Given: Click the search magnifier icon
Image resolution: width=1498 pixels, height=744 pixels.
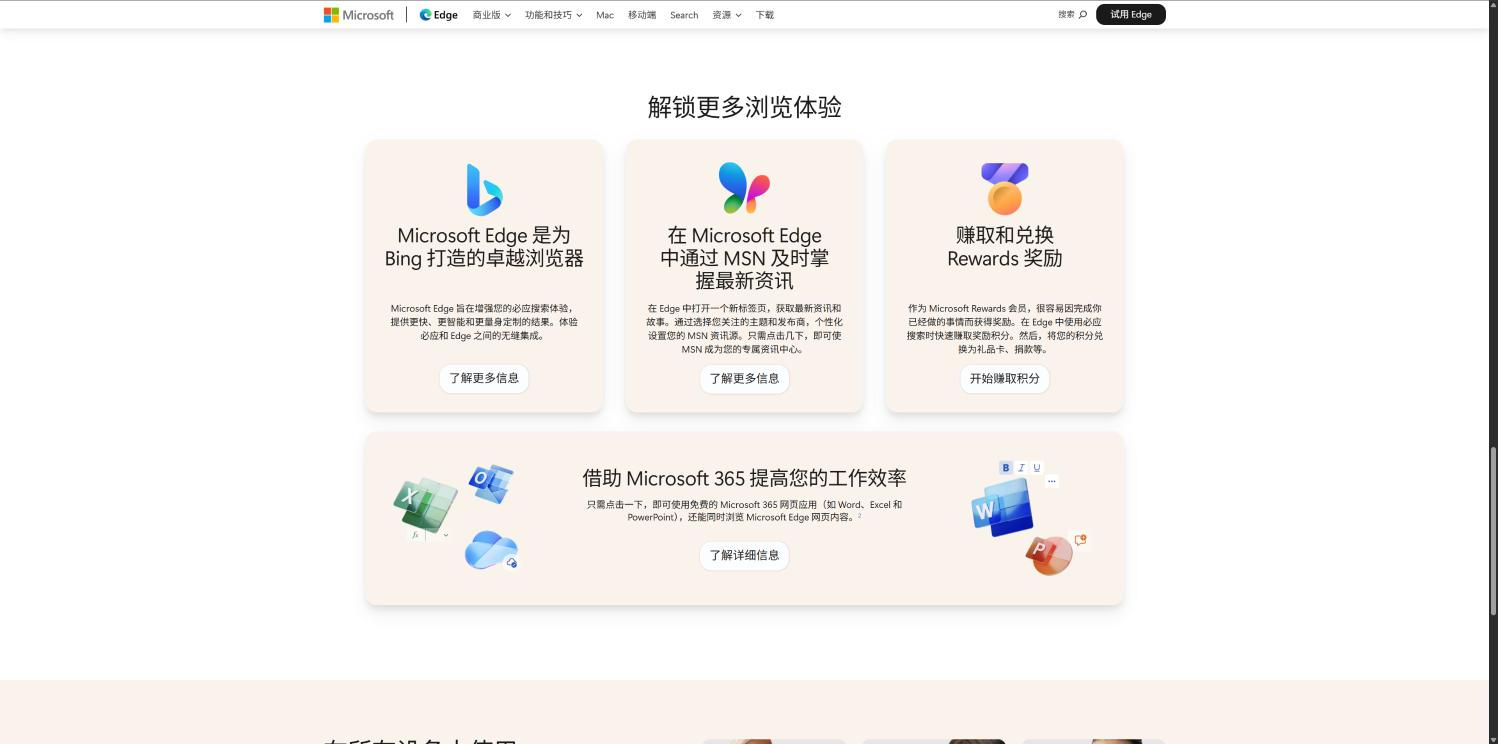Looking at the screenshot, I should coord(1083,15).
